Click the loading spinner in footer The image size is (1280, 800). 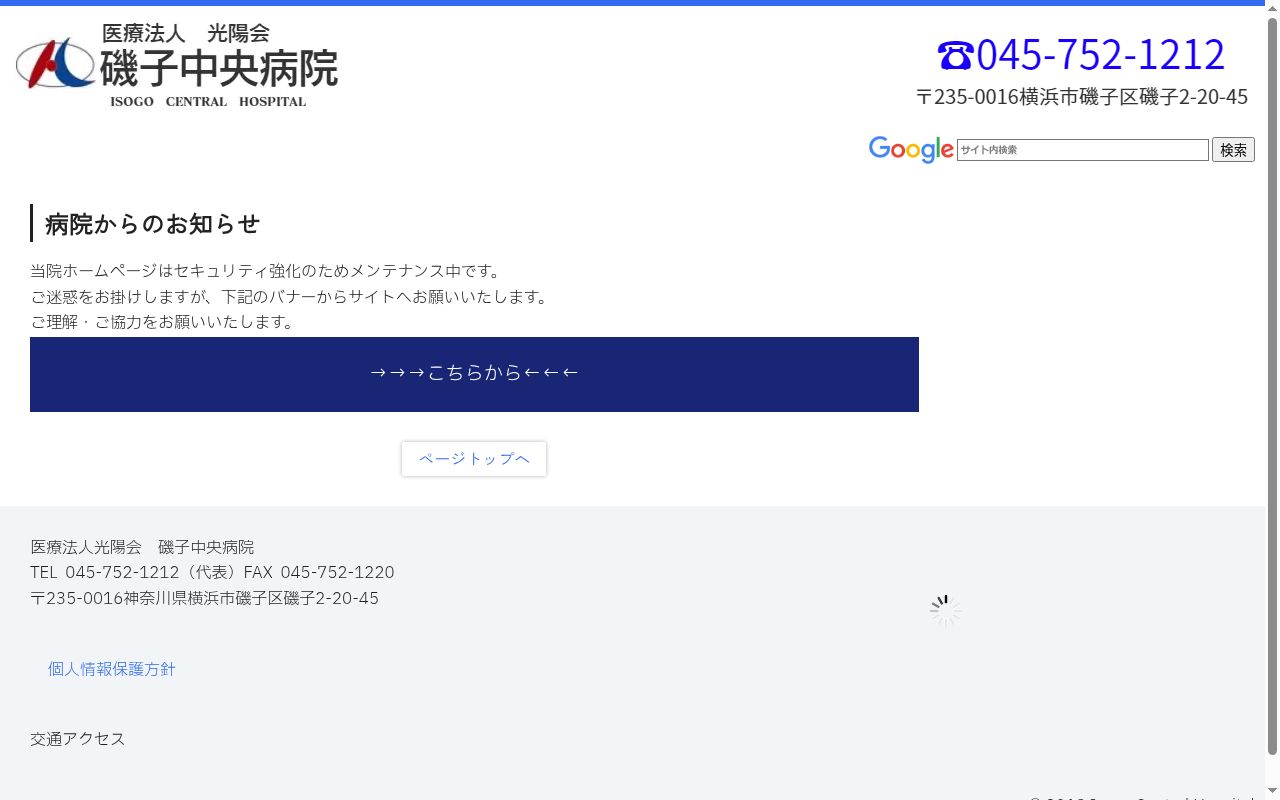tap(945, 611)
